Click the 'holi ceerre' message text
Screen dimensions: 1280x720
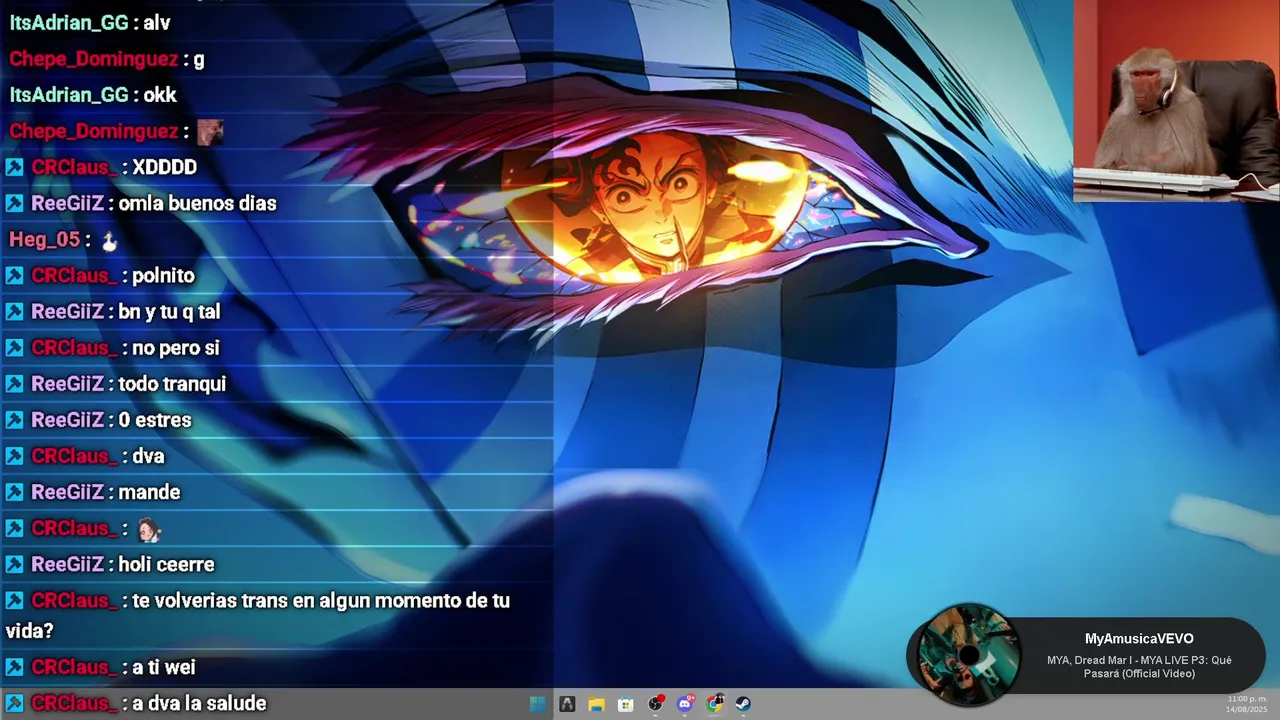pos(166,564)
